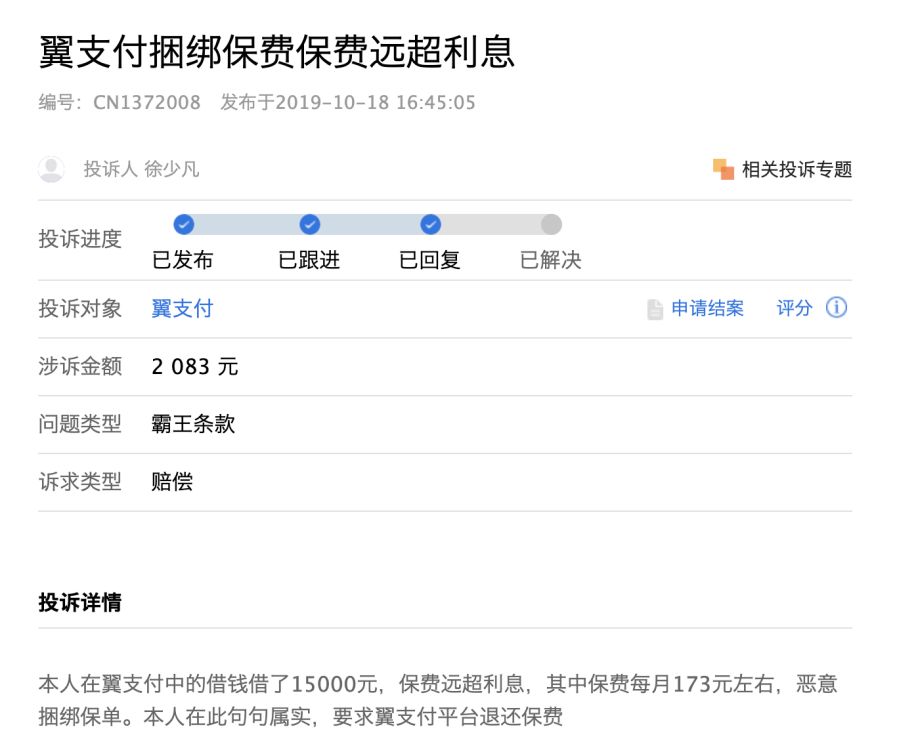Click the gray 已解决 progress dot
918x752 pixels.
[x=551, y=224]
